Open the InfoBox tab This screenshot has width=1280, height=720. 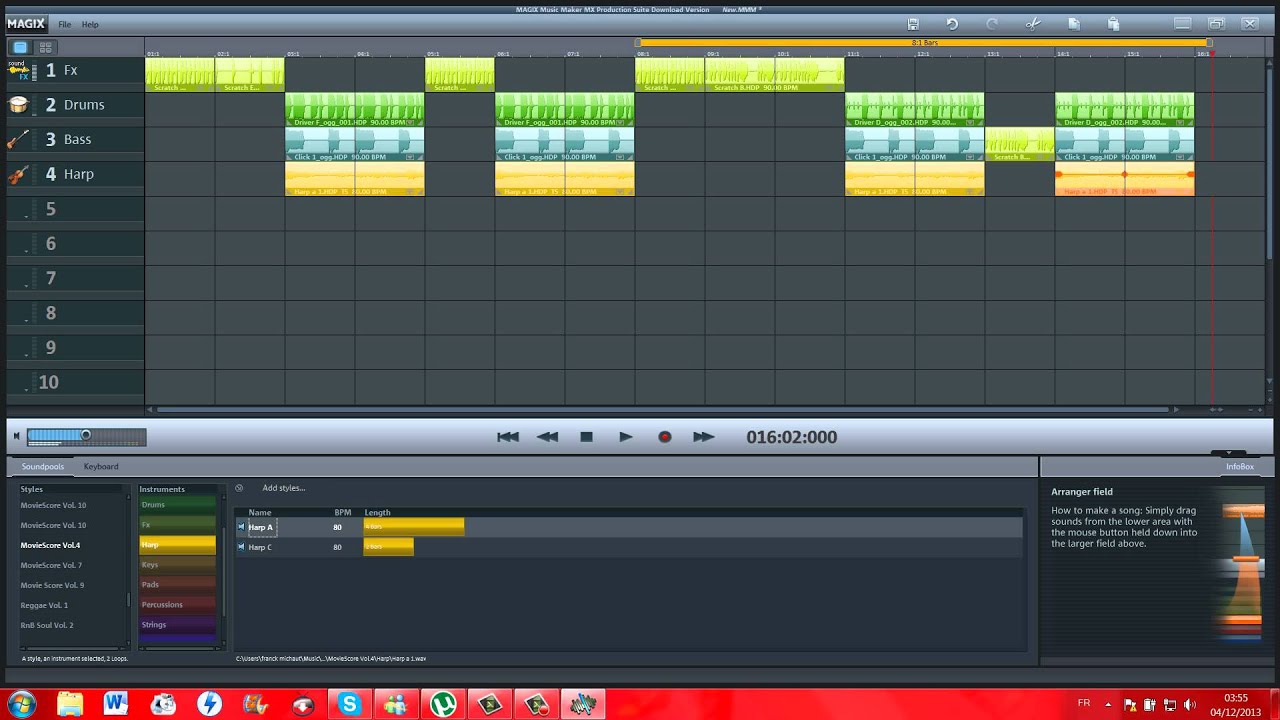(1240, 466)
